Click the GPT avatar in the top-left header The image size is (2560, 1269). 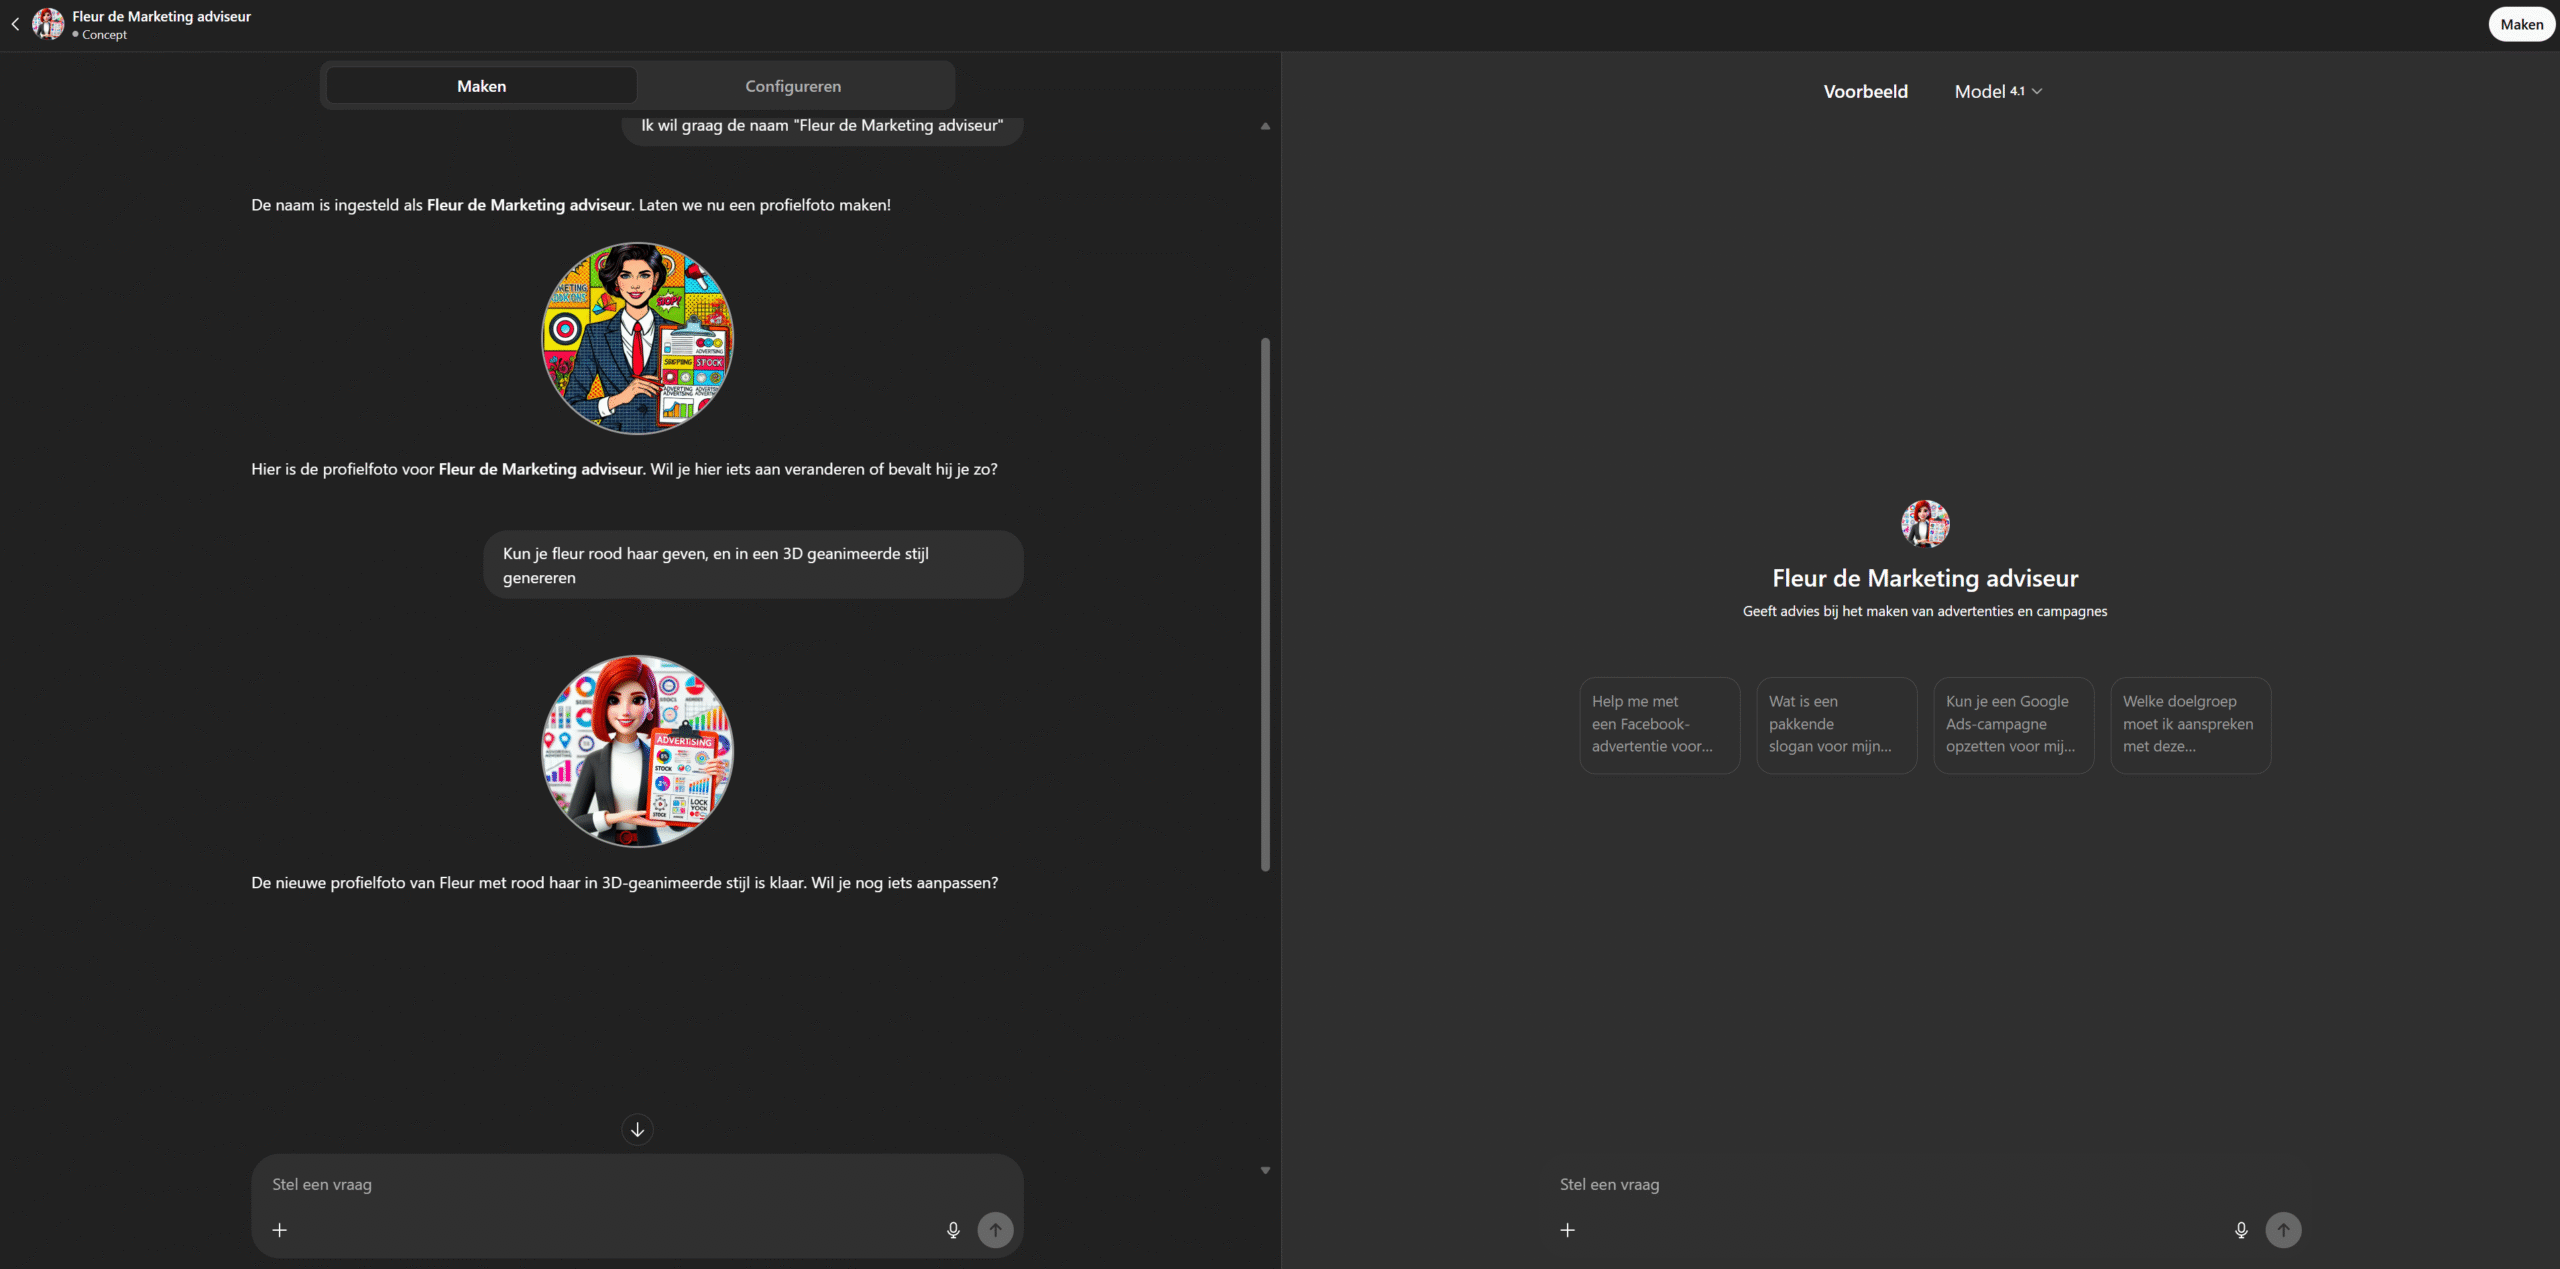48,24
